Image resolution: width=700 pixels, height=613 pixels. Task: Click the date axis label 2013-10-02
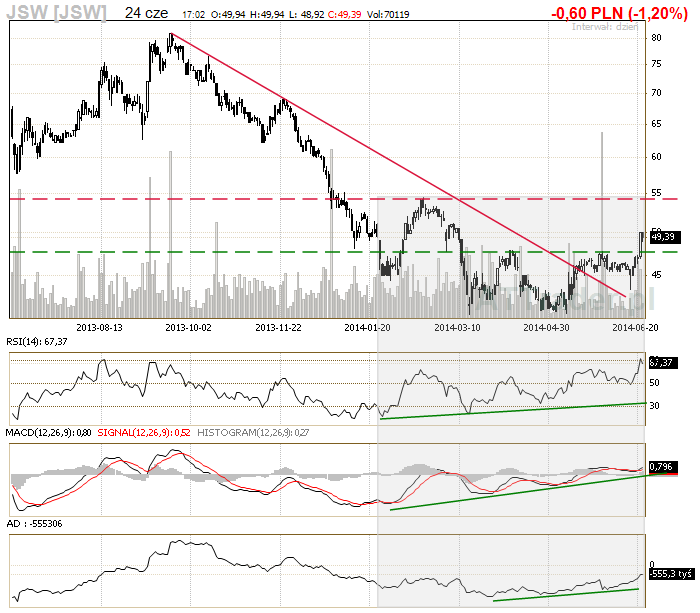coord(188,328)
